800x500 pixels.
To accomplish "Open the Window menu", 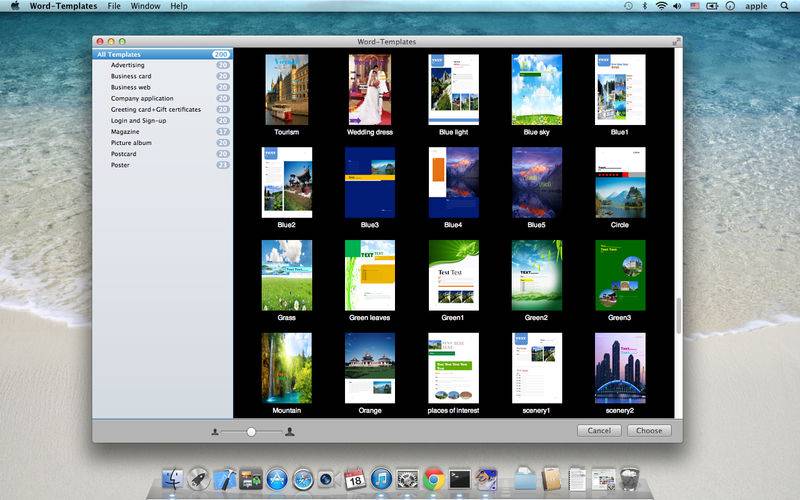I will click(x=145, y=6).
